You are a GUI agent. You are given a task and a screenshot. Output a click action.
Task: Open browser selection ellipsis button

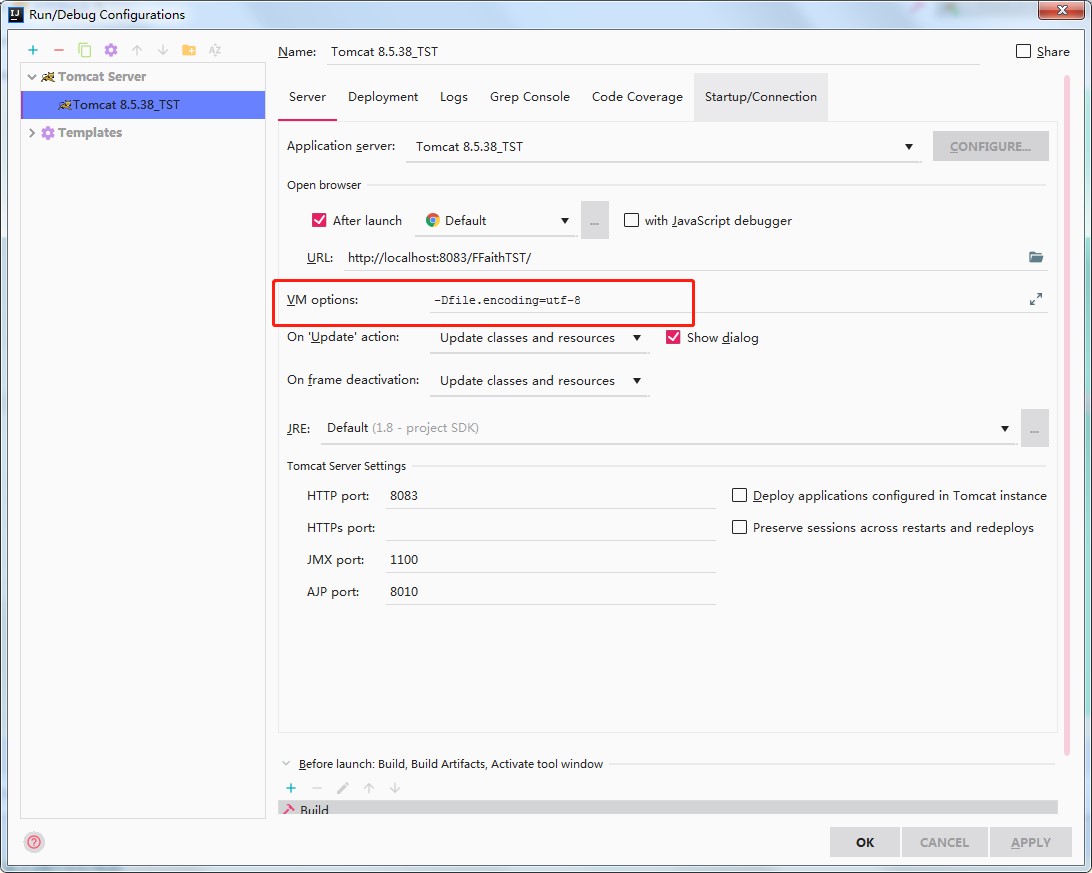[x=595, y=221]
